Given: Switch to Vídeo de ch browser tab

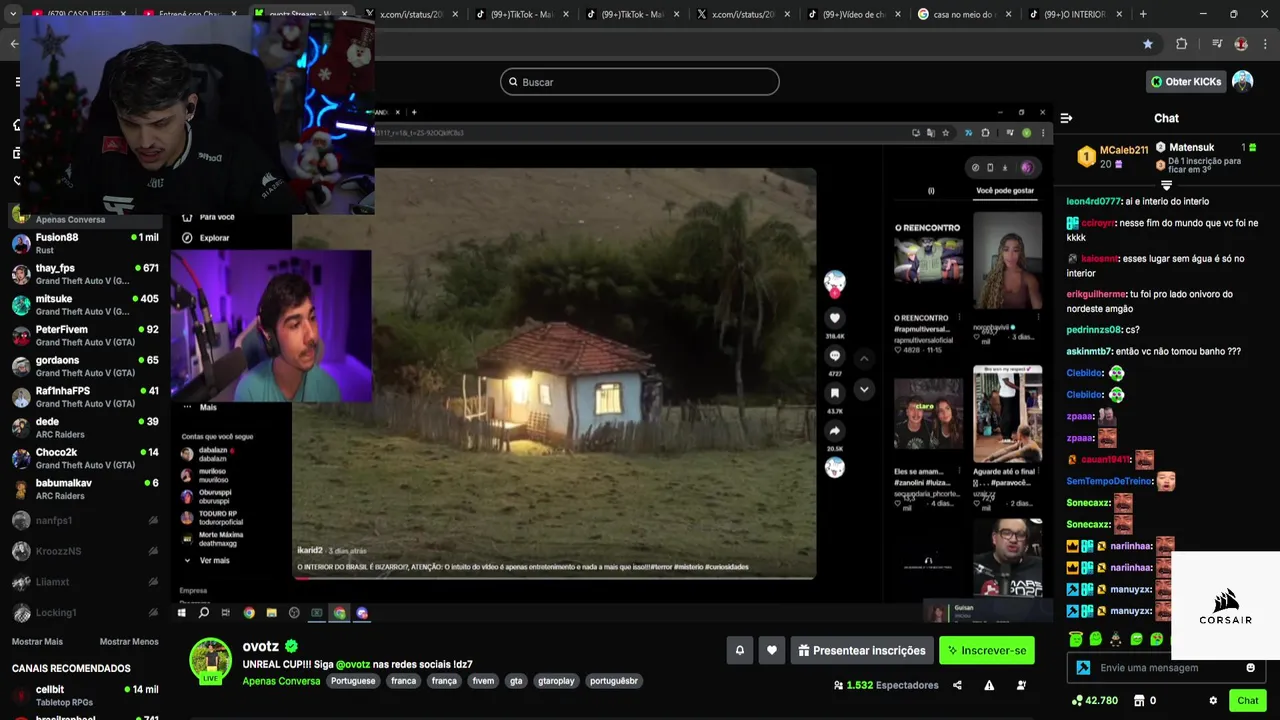Looking at the screenshot, I should click(x=855, y=14).
